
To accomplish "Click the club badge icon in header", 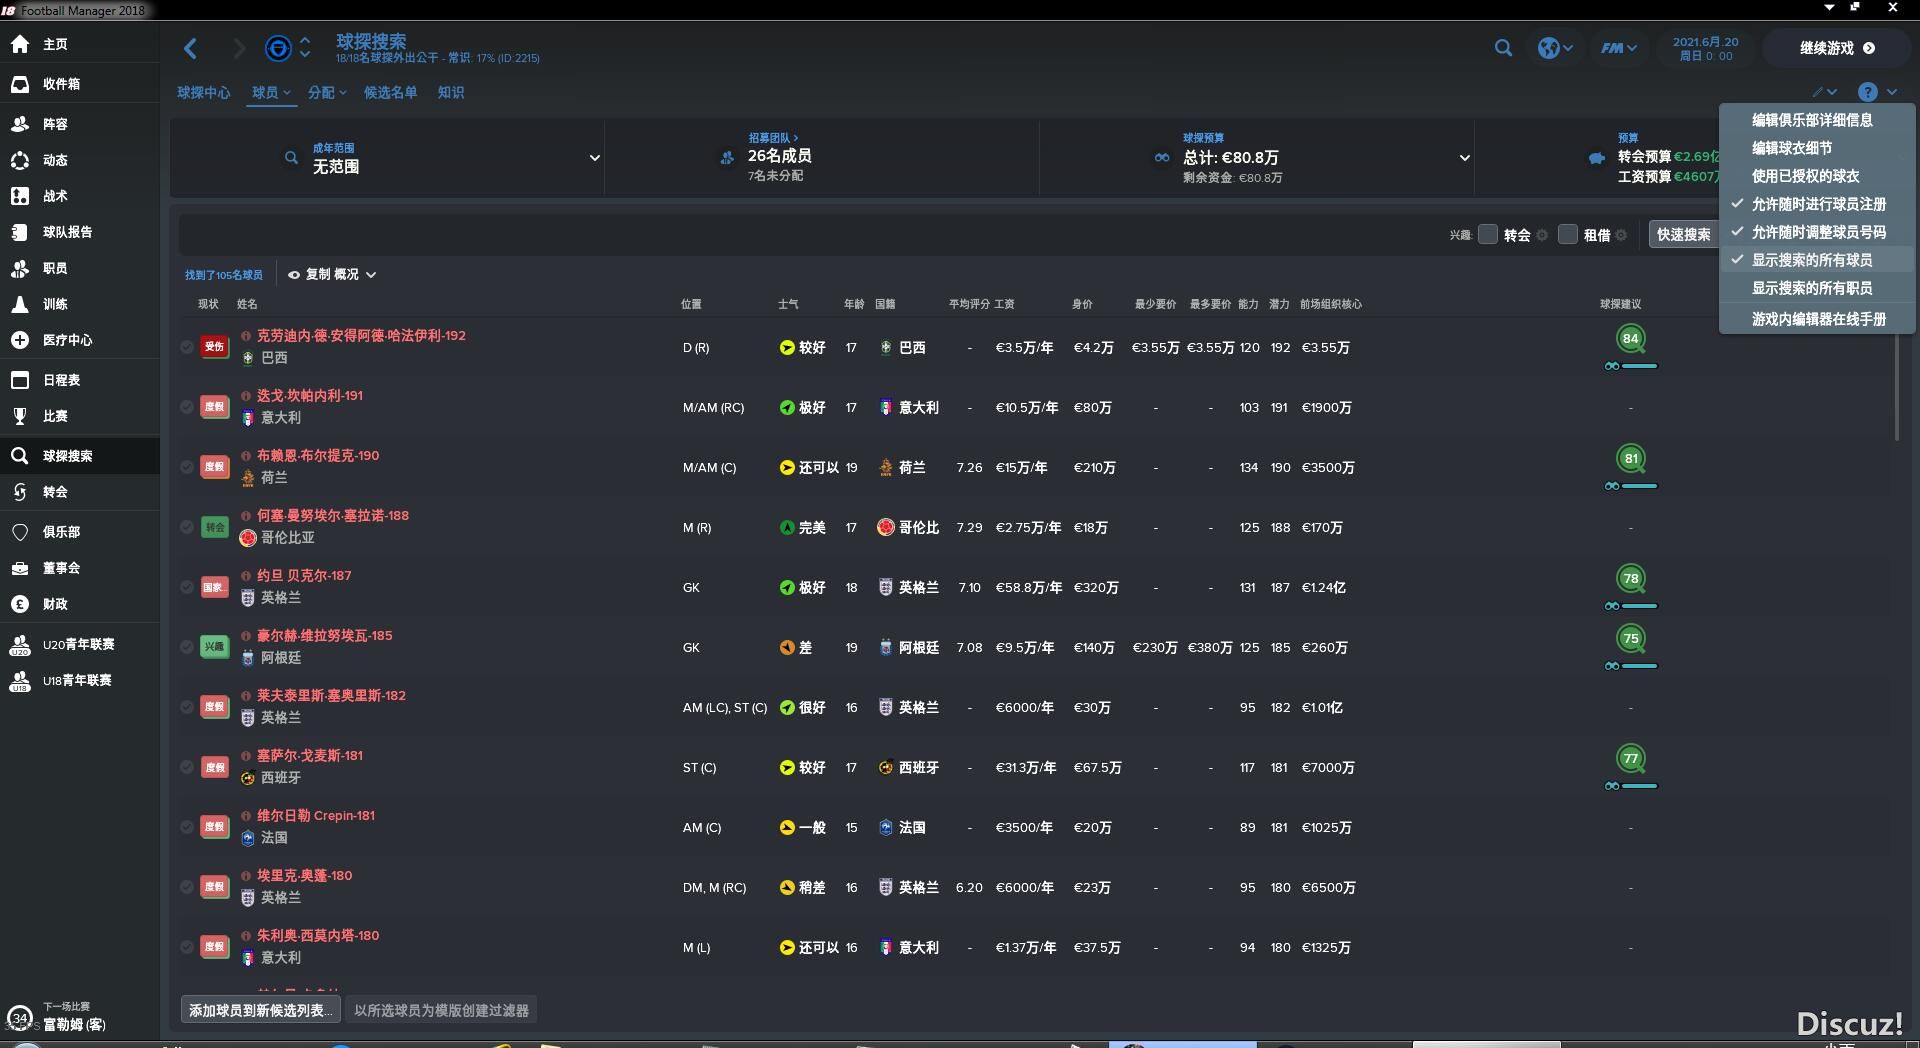I will click(x=278, y=48).
